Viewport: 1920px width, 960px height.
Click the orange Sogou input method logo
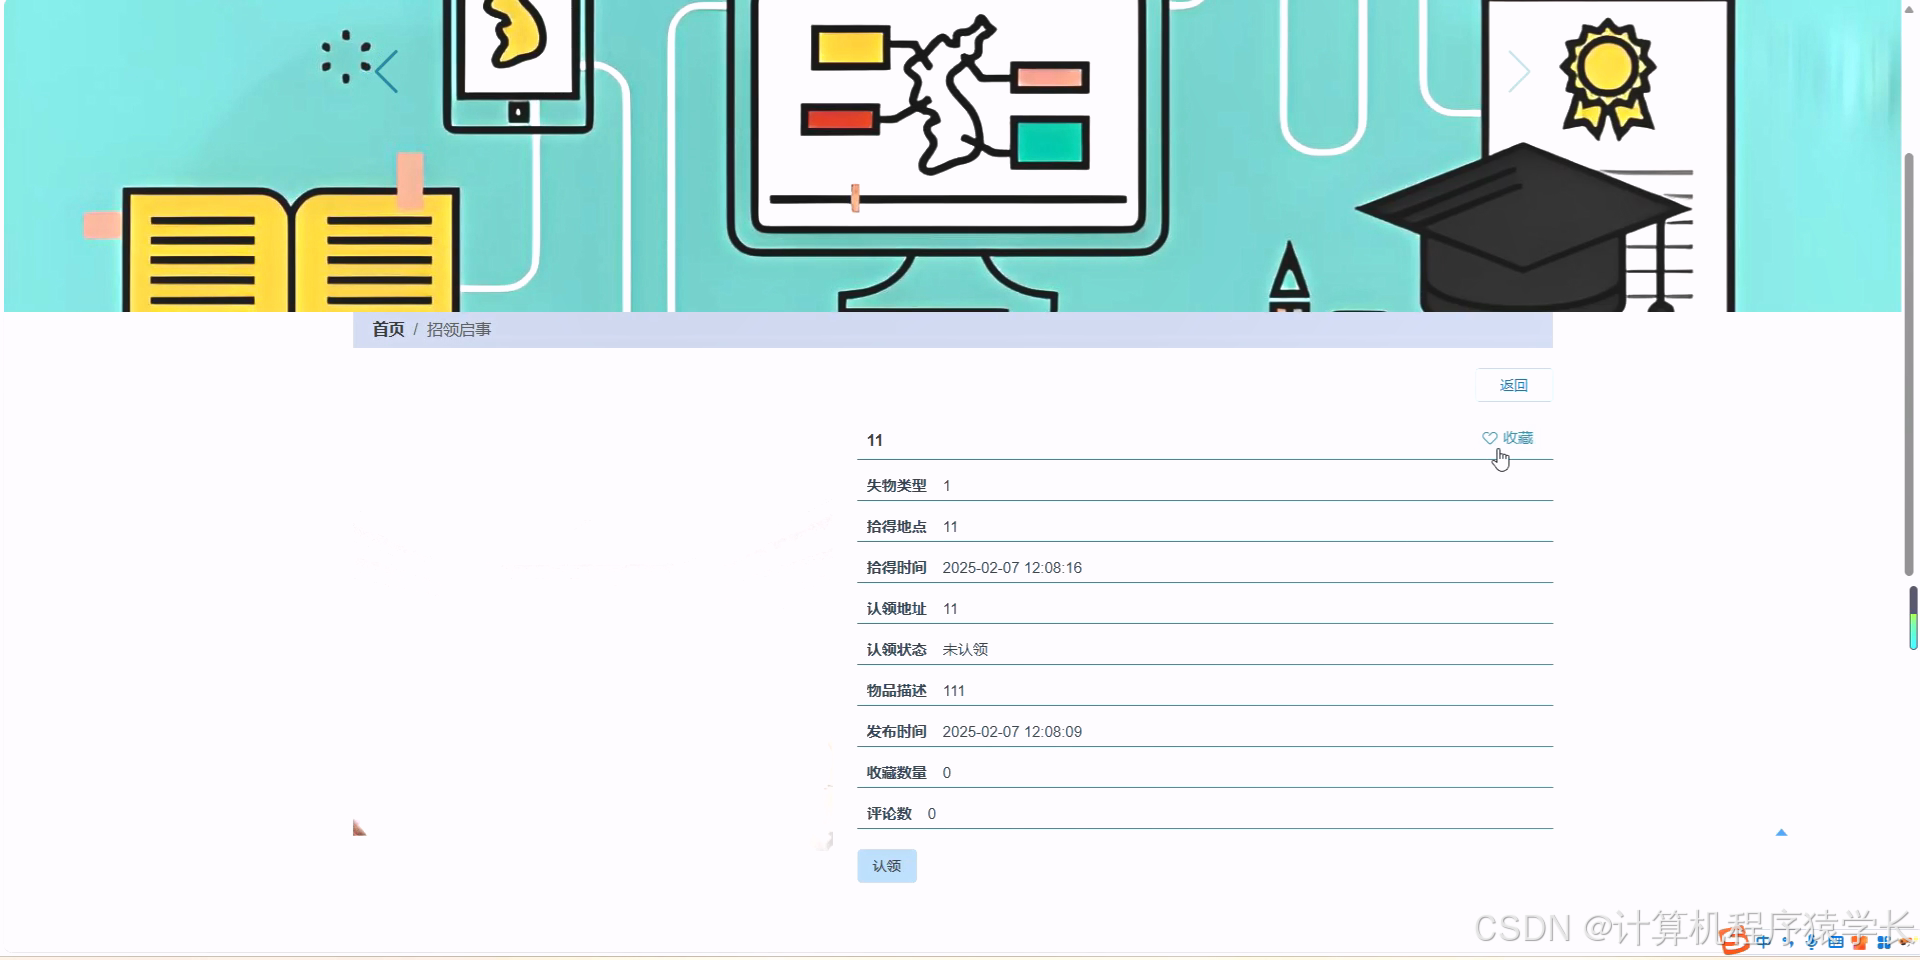tap(1735, 941)
